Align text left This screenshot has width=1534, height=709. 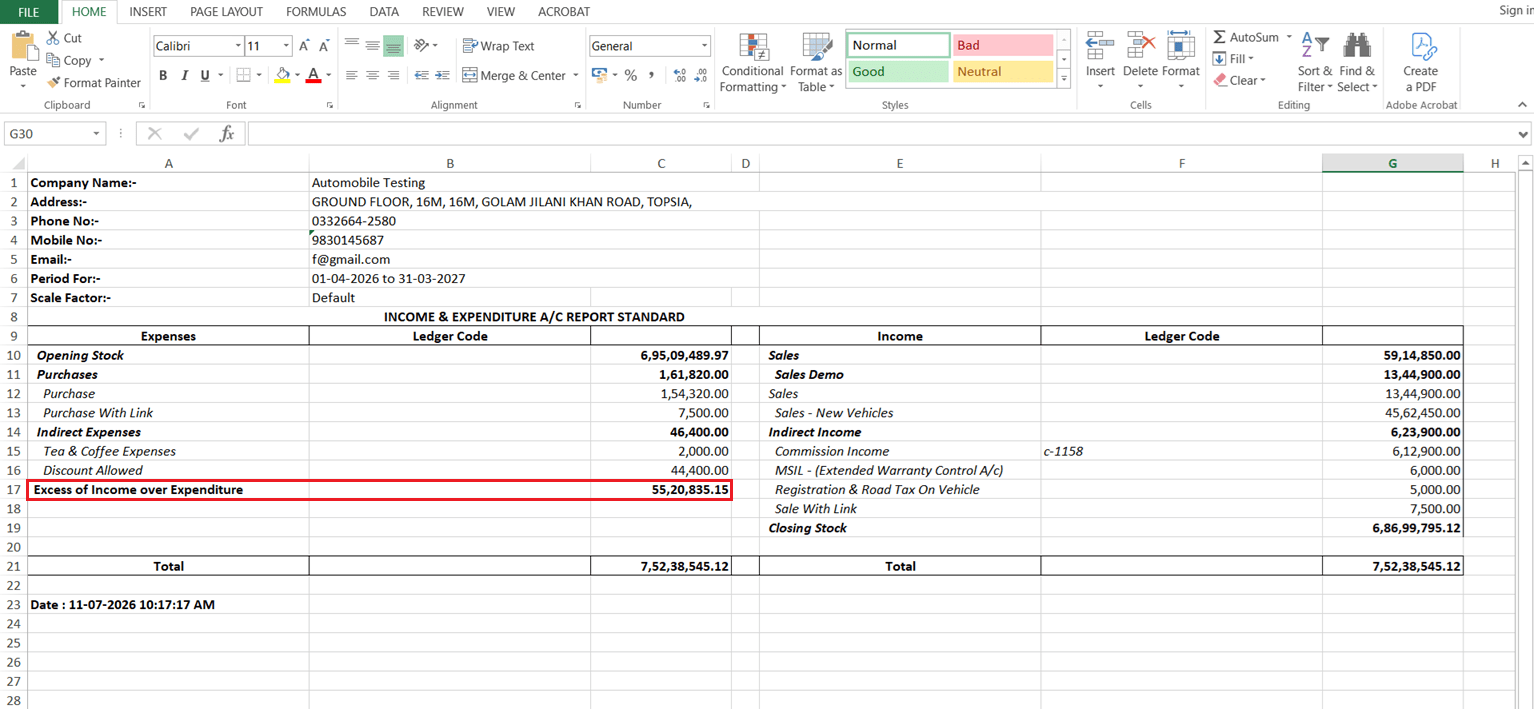(x=351, y=75)
